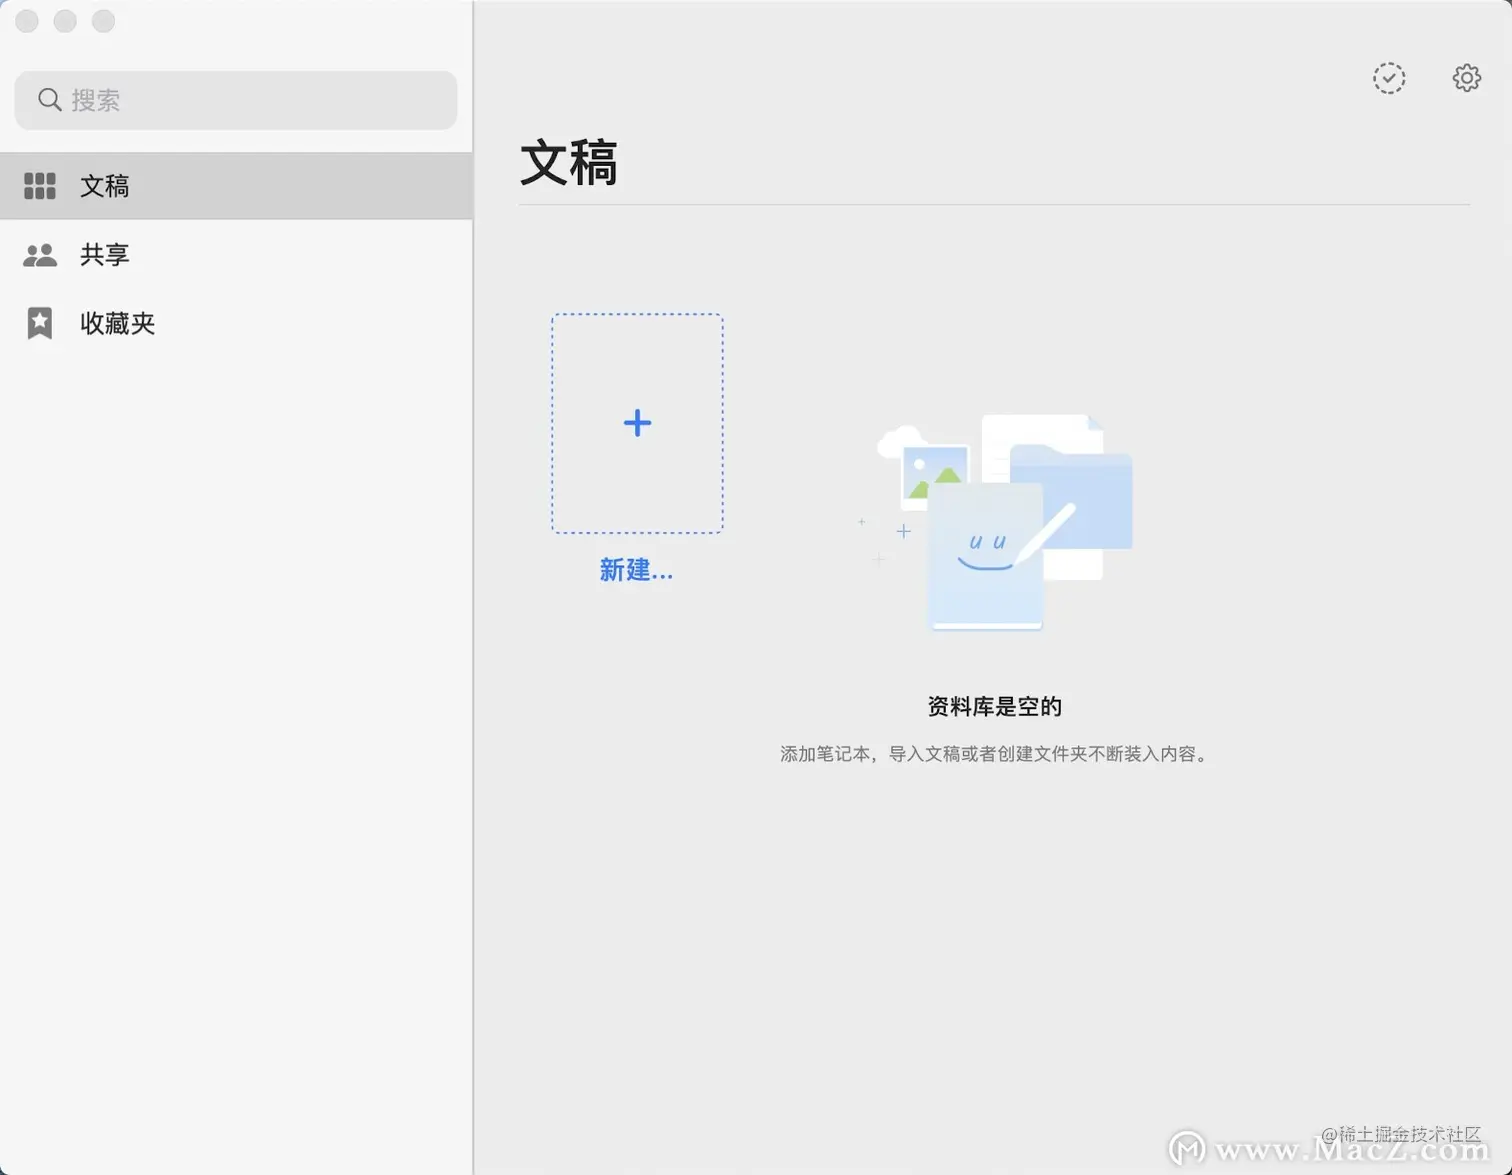The image size is (1512, 1175).
Task: Click the shared people icon in sidebar
Action: pyautogui.click(x=39, y=254)
